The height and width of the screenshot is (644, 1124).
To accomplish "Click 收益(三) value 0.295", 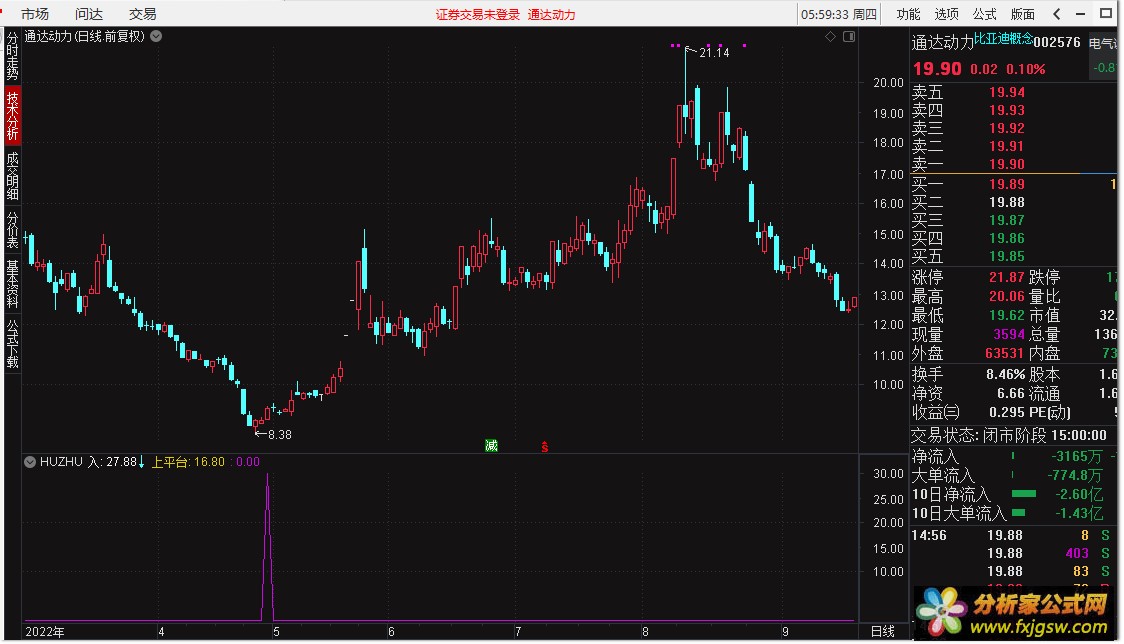I will pyautogui.click(x=1006, y=412).
